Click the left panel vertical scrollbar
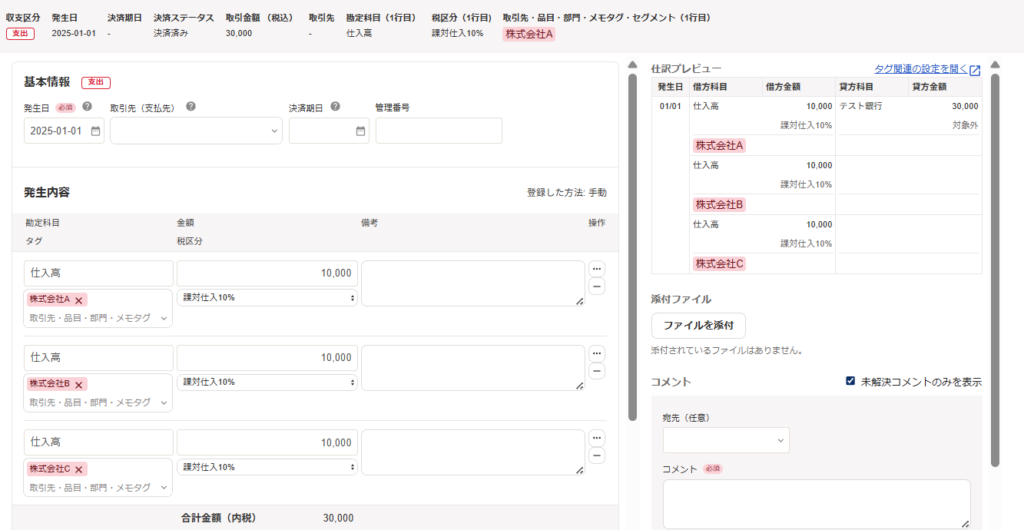This screenshot has width=1024, height=530. [632, 240]
